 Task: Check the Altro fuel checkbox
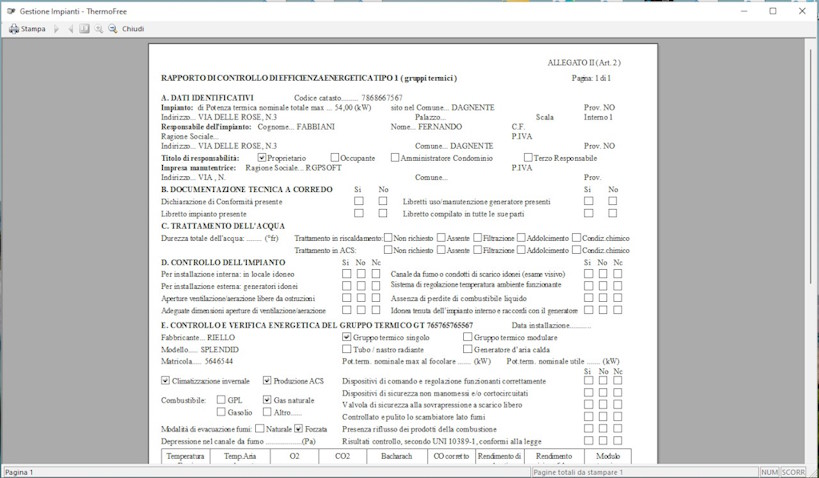pos(267,412)
